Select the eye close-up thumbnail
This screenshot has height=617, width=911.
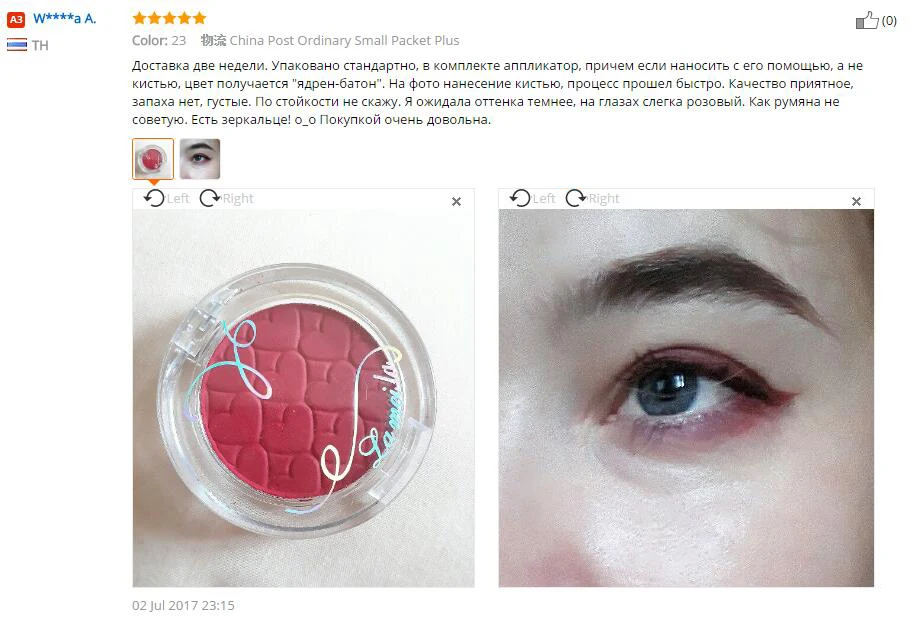click(200, 159)
